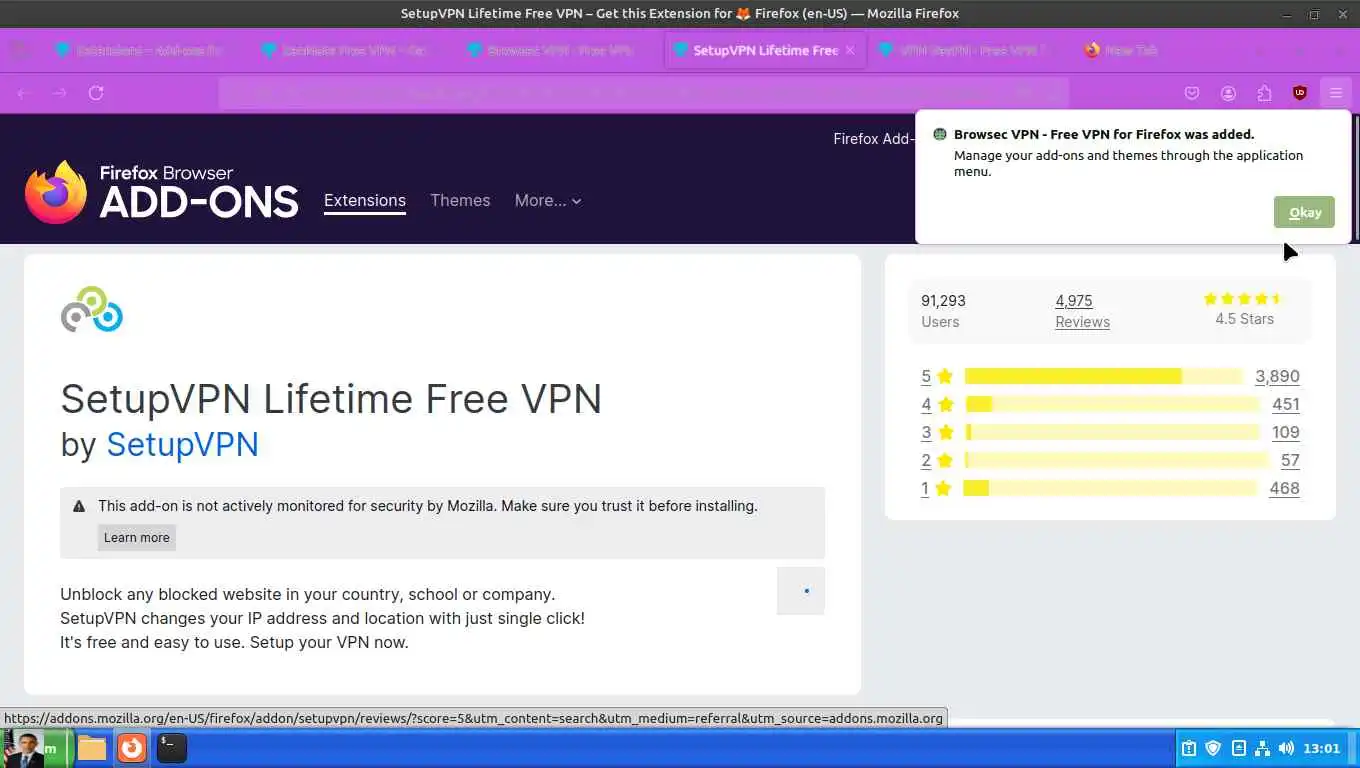Filter reviews by 3 stars link
This screenshot has width=1360, height=768.
click(x=926, y=432)
